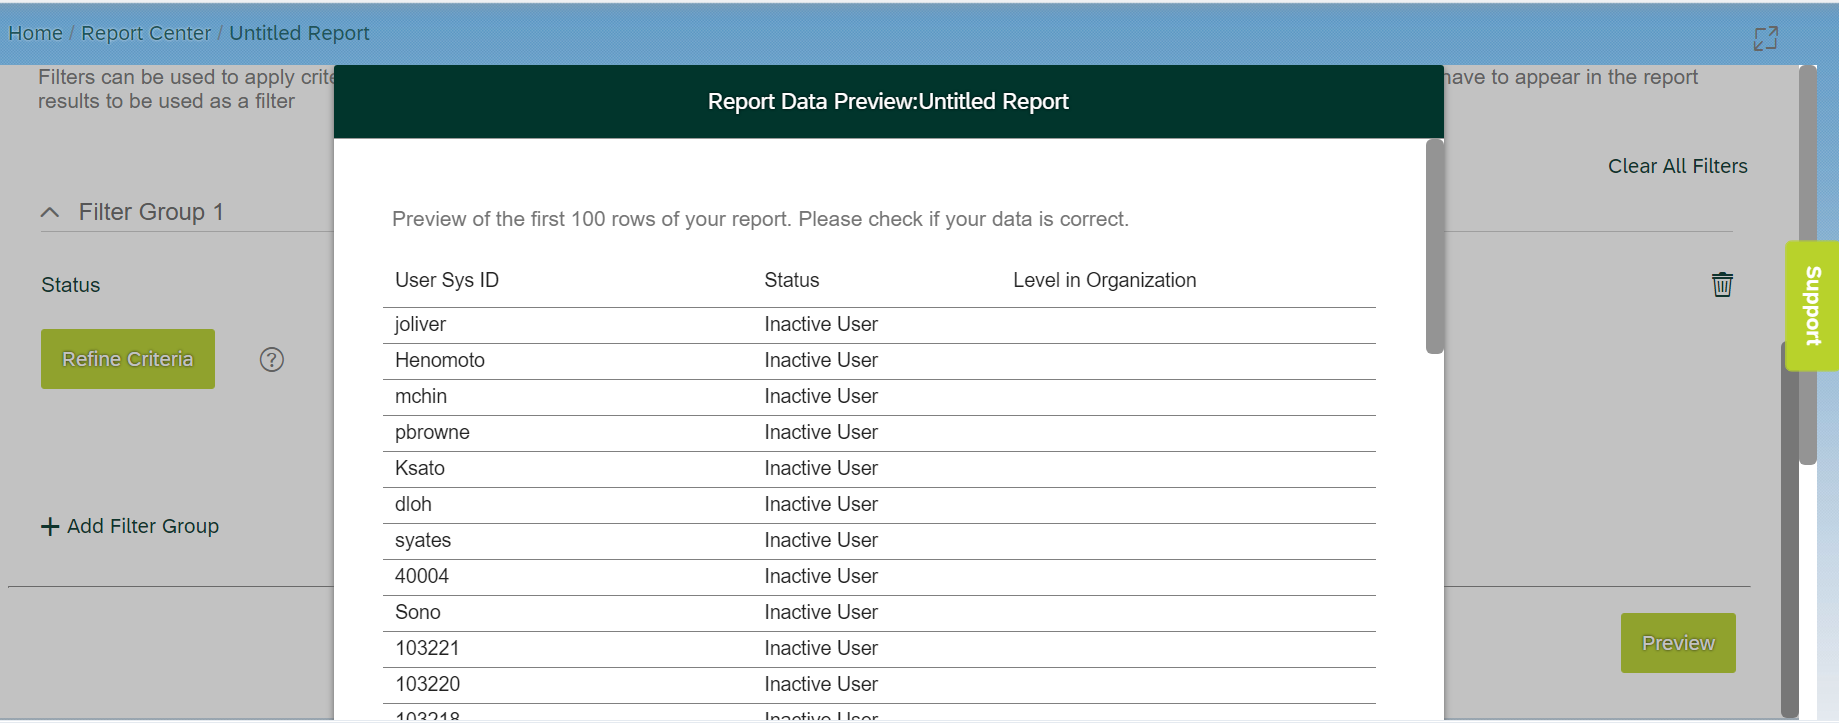This screenshot has width=1839, height=723.
Task: Select the syates user ID cell
Action: point(423,540)
